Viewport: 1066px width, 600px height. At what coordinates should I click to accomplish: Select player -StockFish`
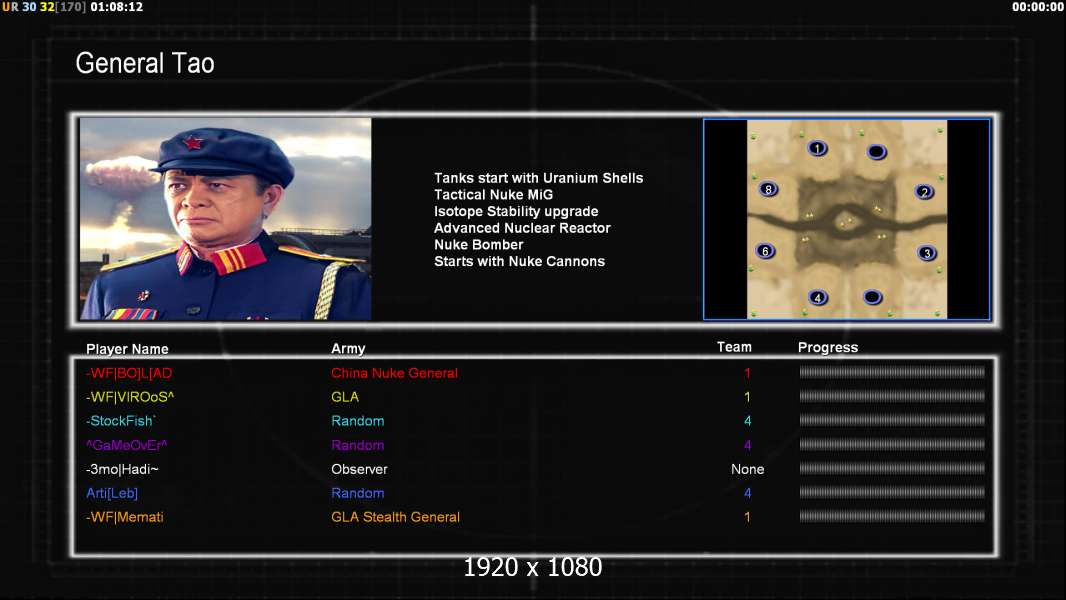(x=121, y=421)
